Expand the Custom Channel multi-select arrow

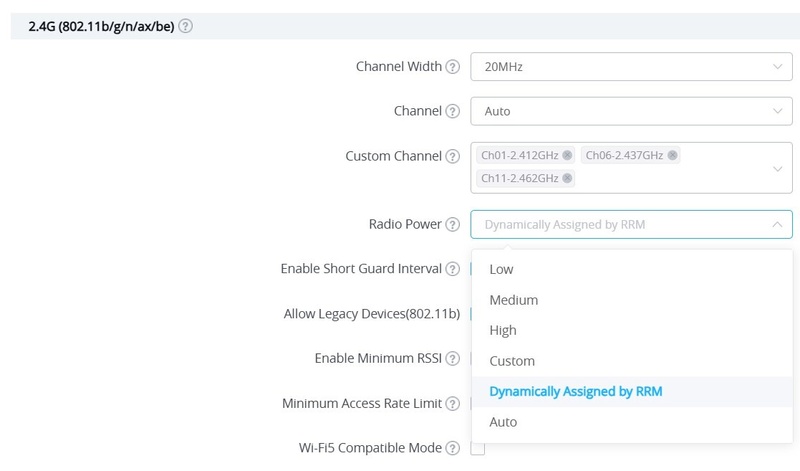point(777,168)
